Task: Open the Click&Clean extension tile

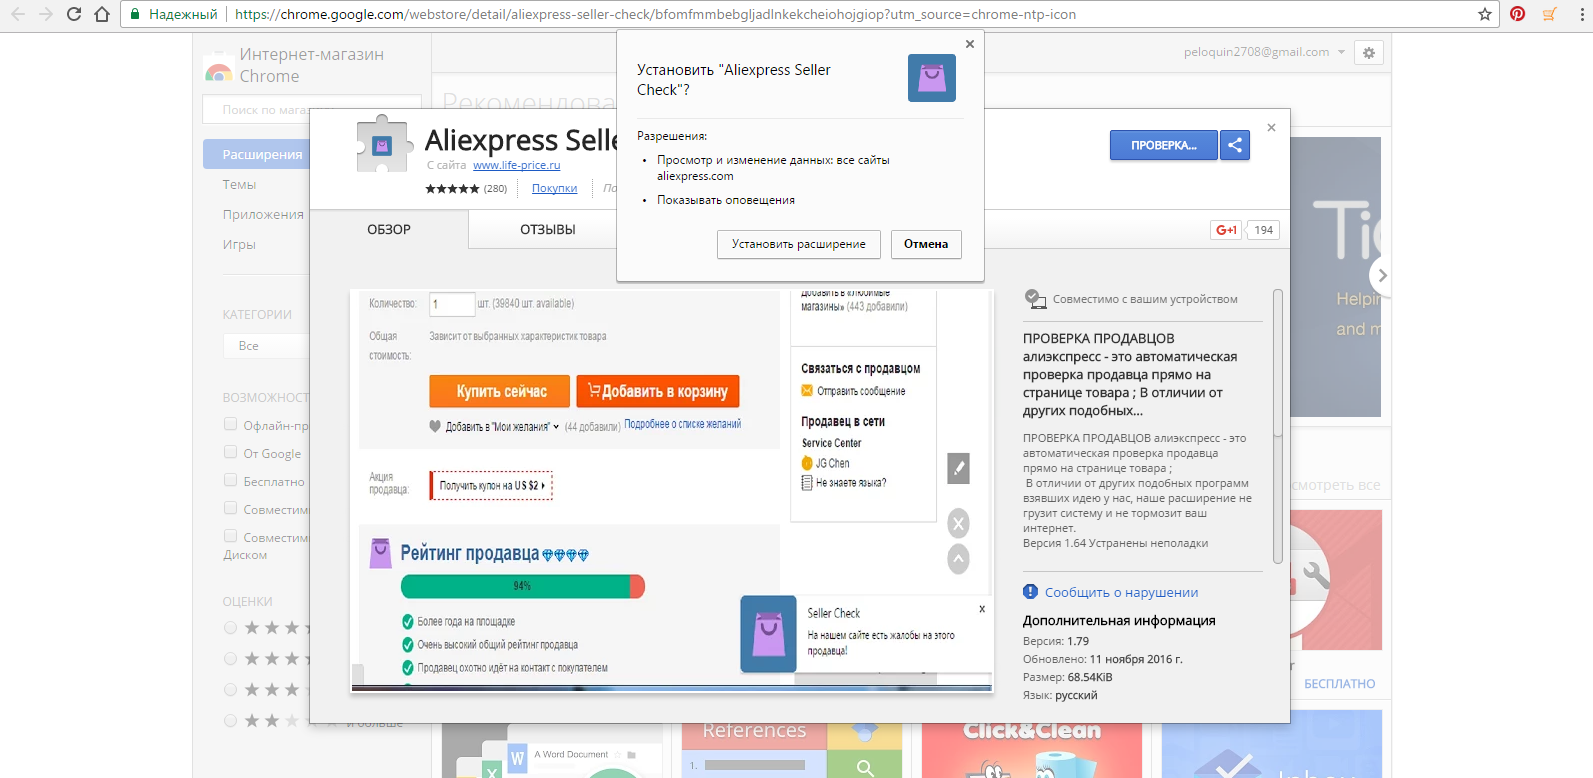Action: (x=1032, y=744)
